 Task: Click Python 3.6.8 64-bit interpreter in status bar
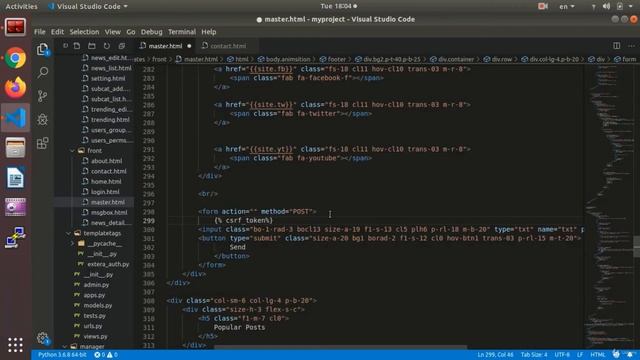pos(62,355)
